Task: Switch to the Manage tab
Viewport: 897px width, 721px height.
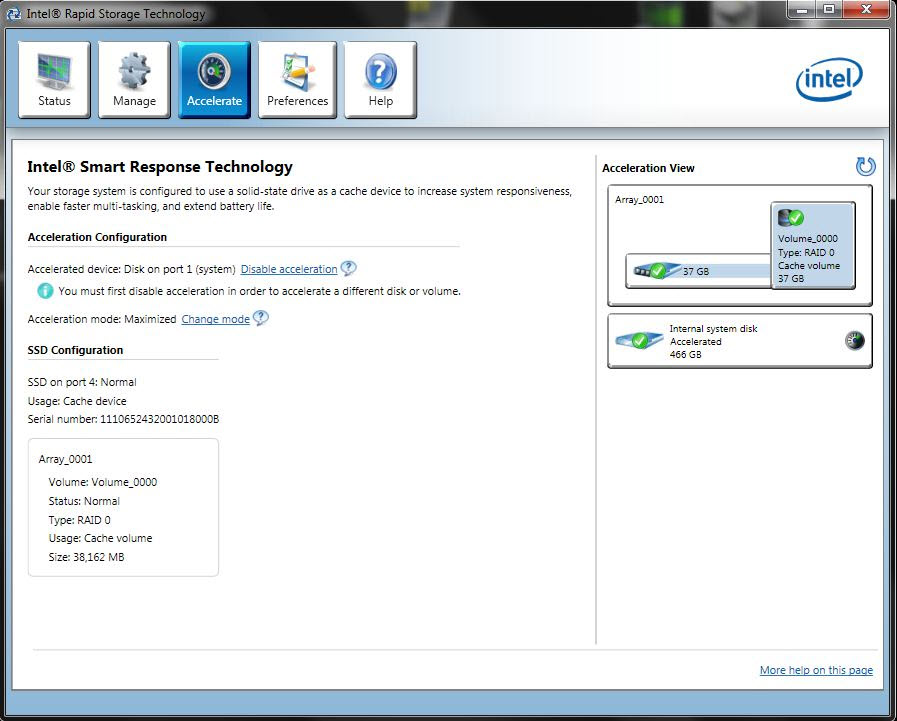Action: (134, 80)
